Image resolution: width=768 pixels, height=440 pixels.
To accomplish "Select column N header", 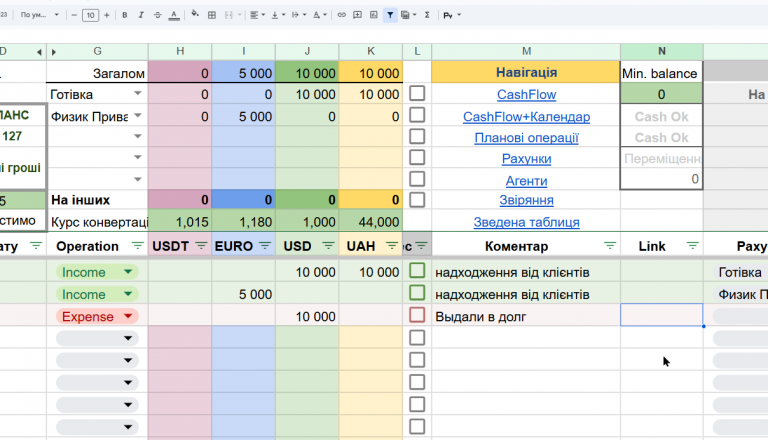I will coord(662,51).
